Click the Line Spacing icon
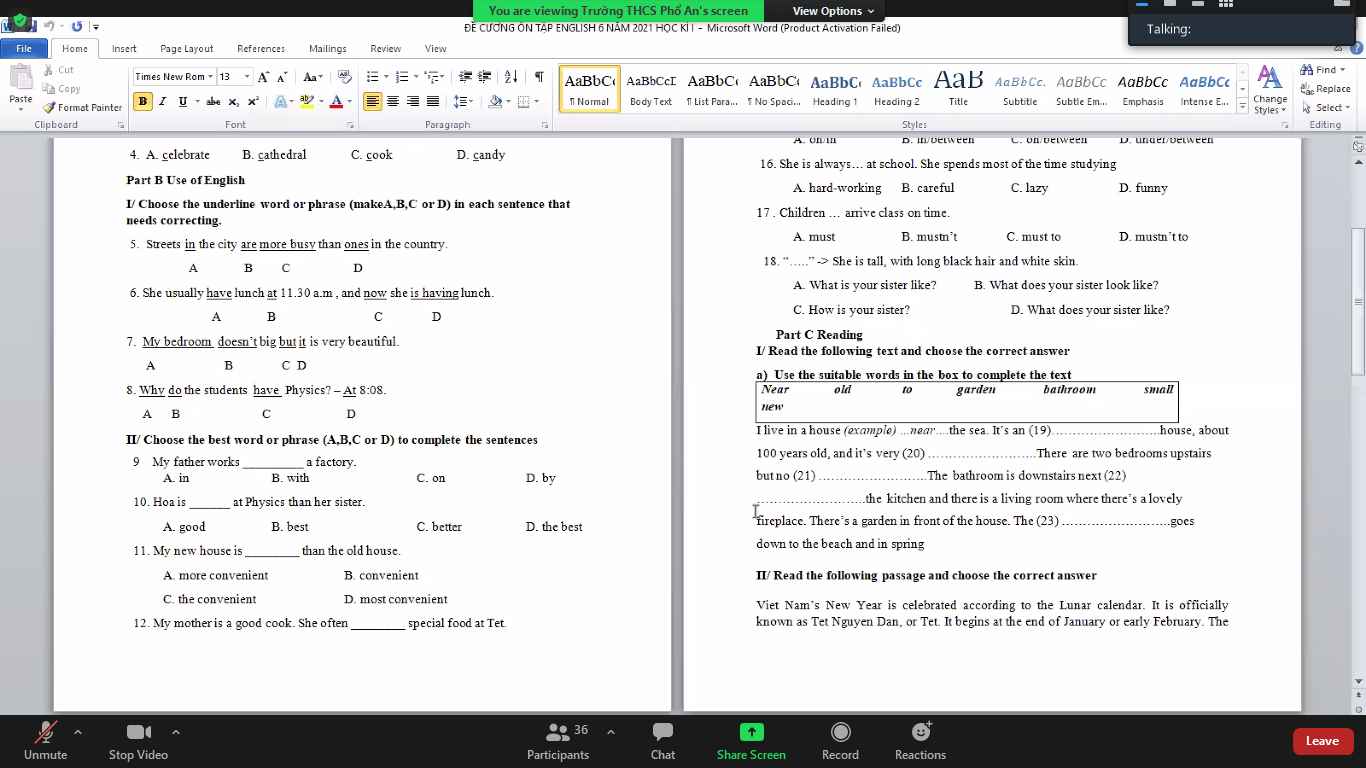This screenshot has height=768, width=1366. coord(460,101)
